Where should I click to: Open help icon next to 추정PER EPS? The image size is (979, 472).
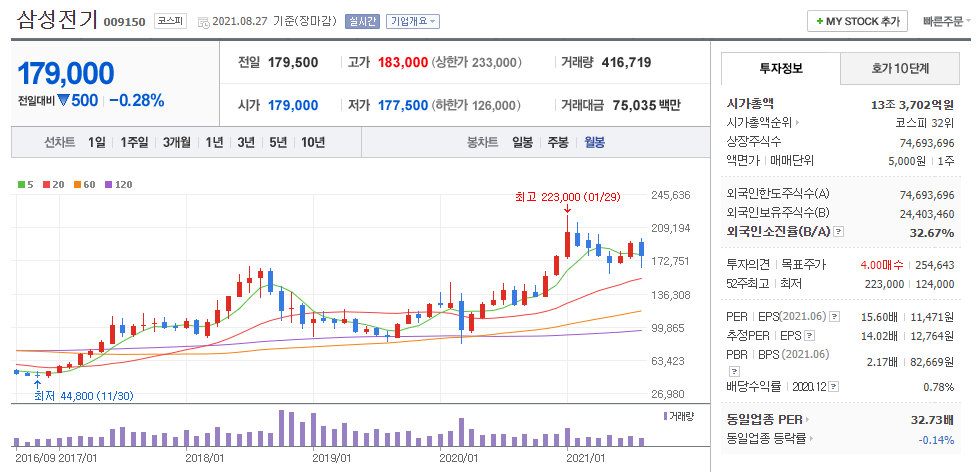pos(810,336)
